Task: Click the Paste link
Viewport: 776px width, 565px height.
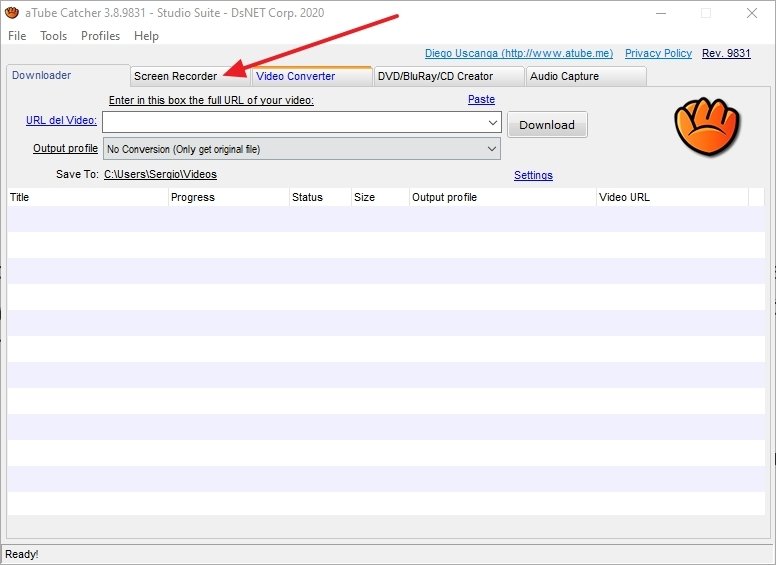Action: pos(481,99)
